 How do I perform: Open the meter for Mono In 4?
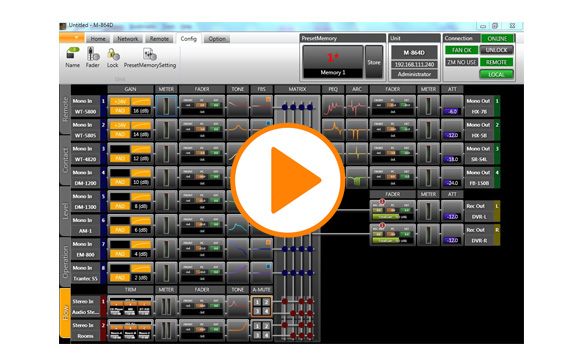coord(166,177)
